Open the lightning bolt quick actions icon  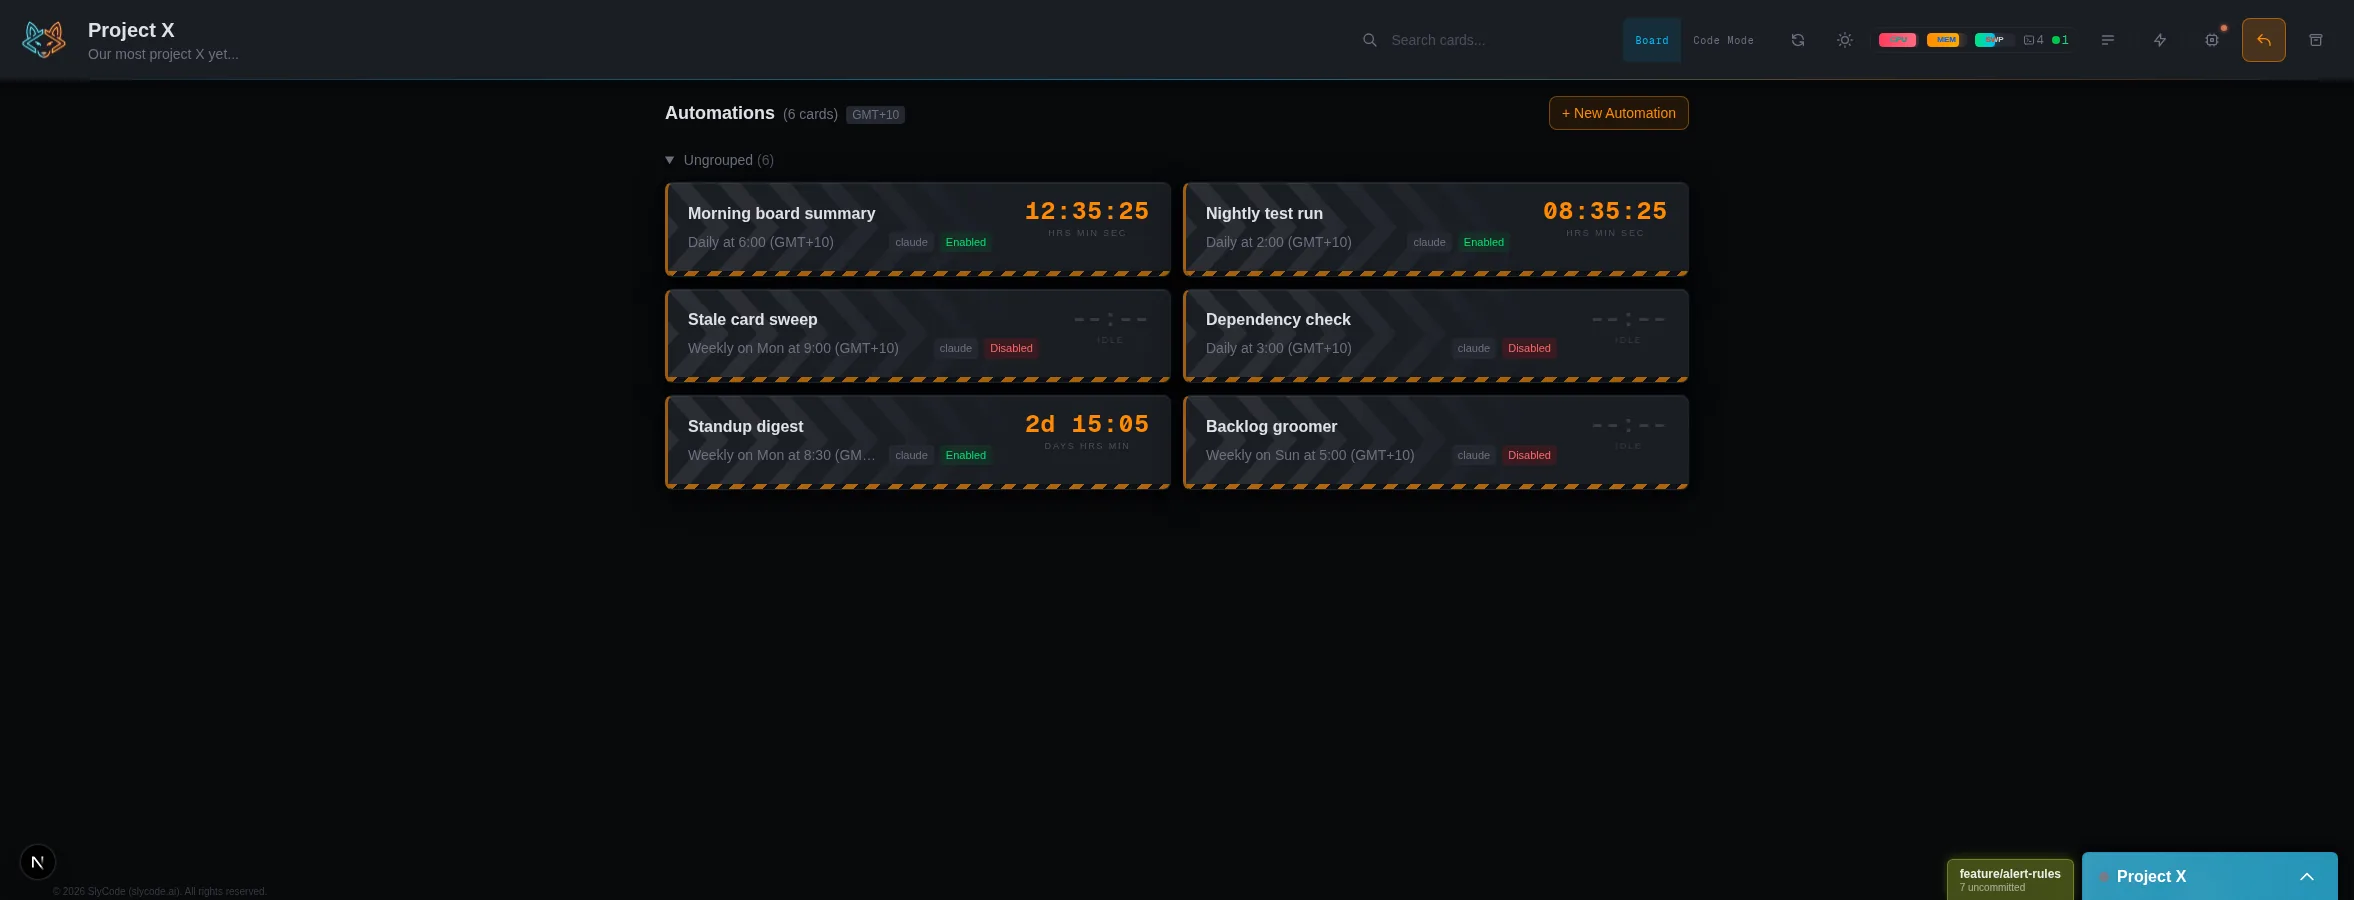(x=2160, y=40)
